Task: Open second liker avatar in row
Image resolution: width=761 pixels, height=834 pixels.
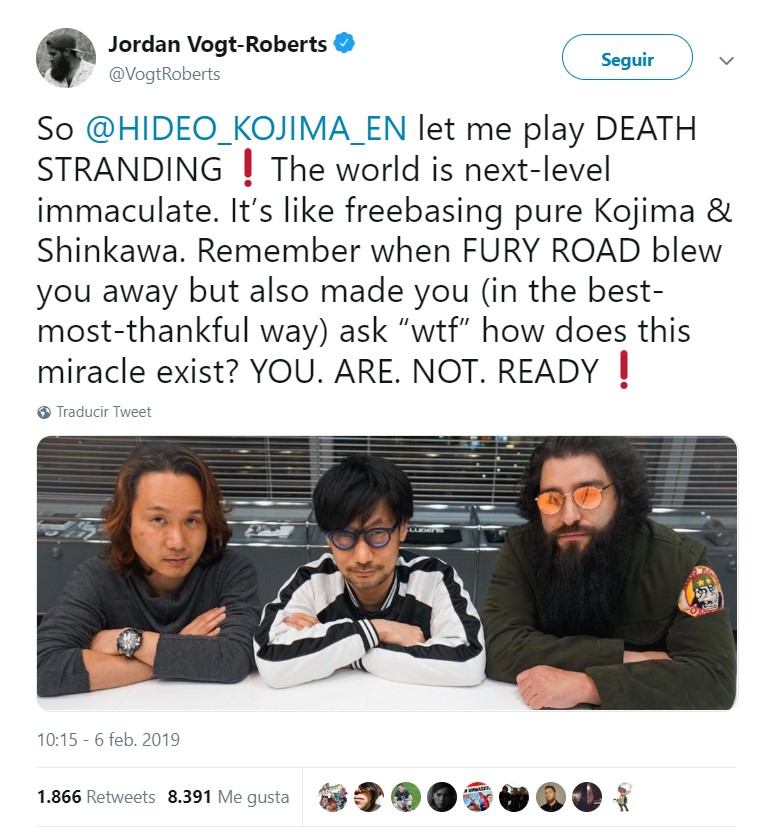Action: tap(369, 797)
